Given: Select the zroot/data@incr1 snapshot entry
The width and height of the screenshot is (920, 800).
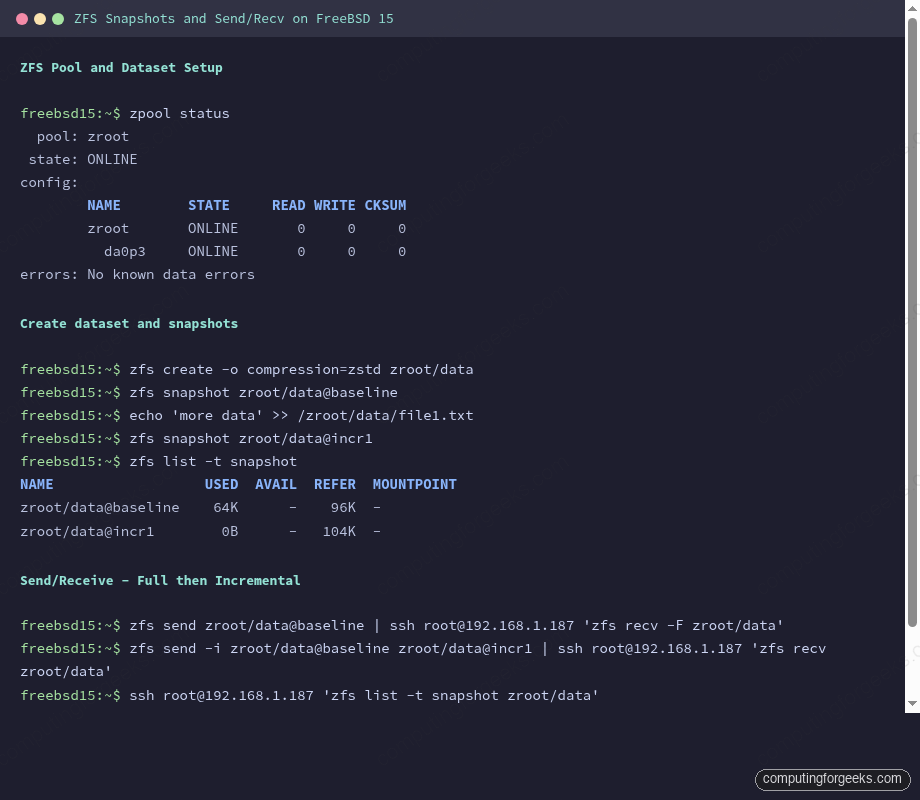Looking at the screenshot, I should (x=86, y=531).
